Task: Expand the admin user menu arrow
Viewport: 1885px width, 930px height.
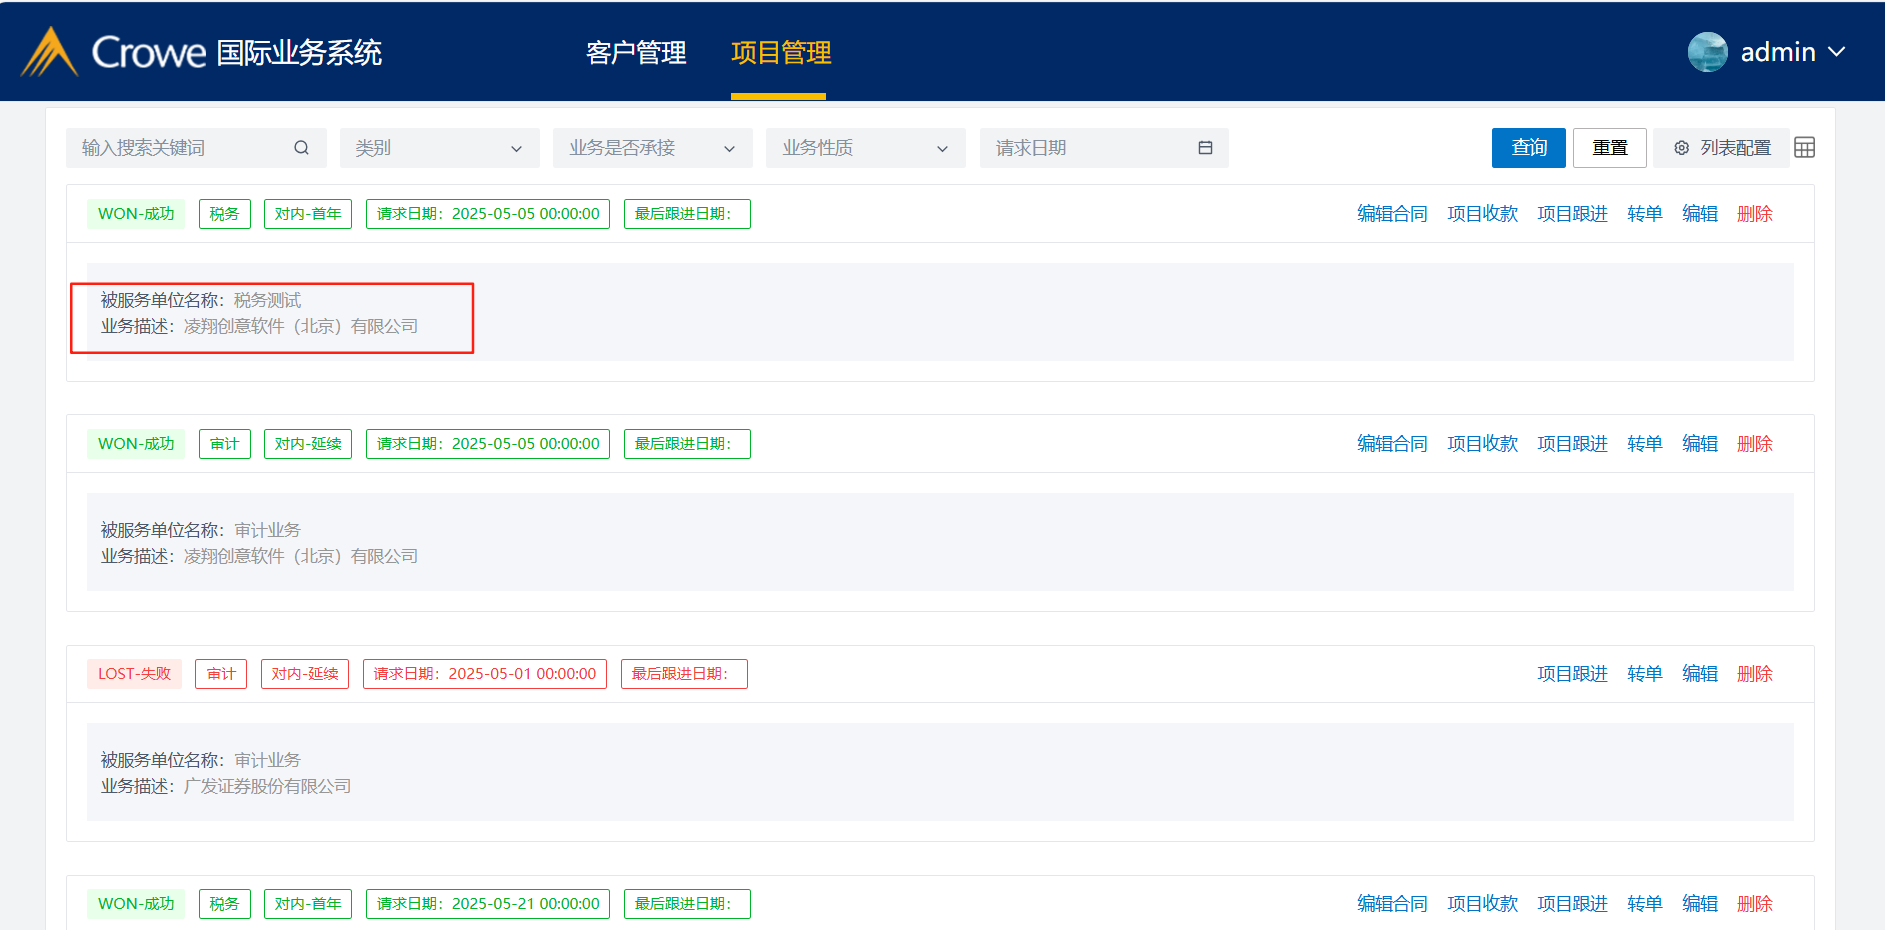Action: 1837,52
